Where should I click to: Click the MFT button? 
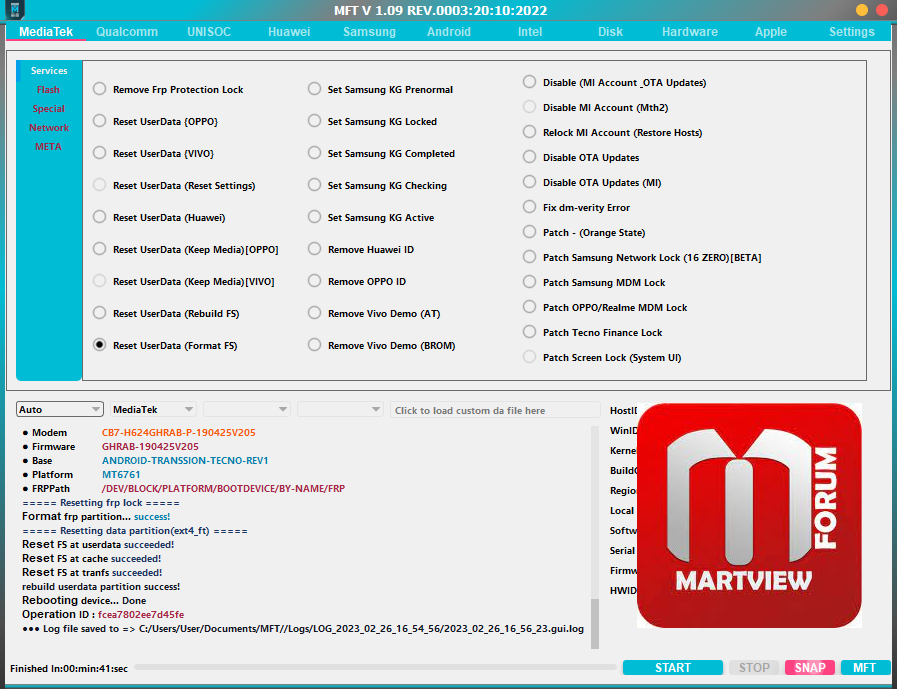point(865,668)
